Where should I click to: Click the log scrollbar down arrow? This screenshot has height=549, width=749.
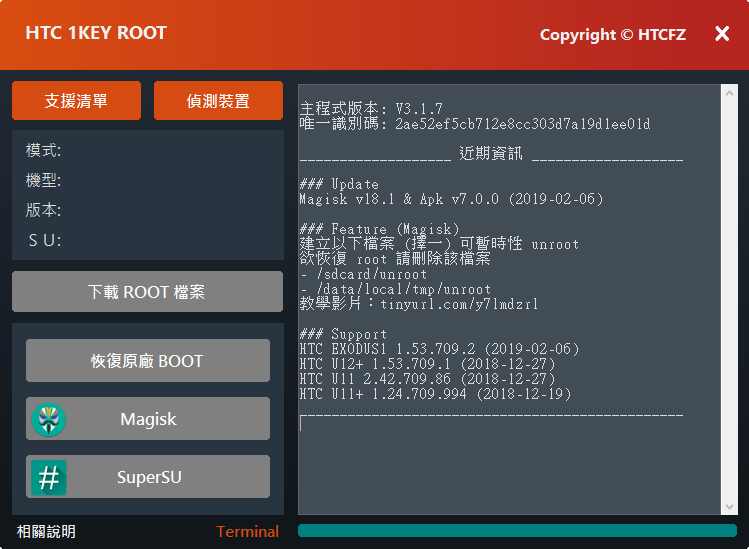pyautogui.click(x=729, y=506)
